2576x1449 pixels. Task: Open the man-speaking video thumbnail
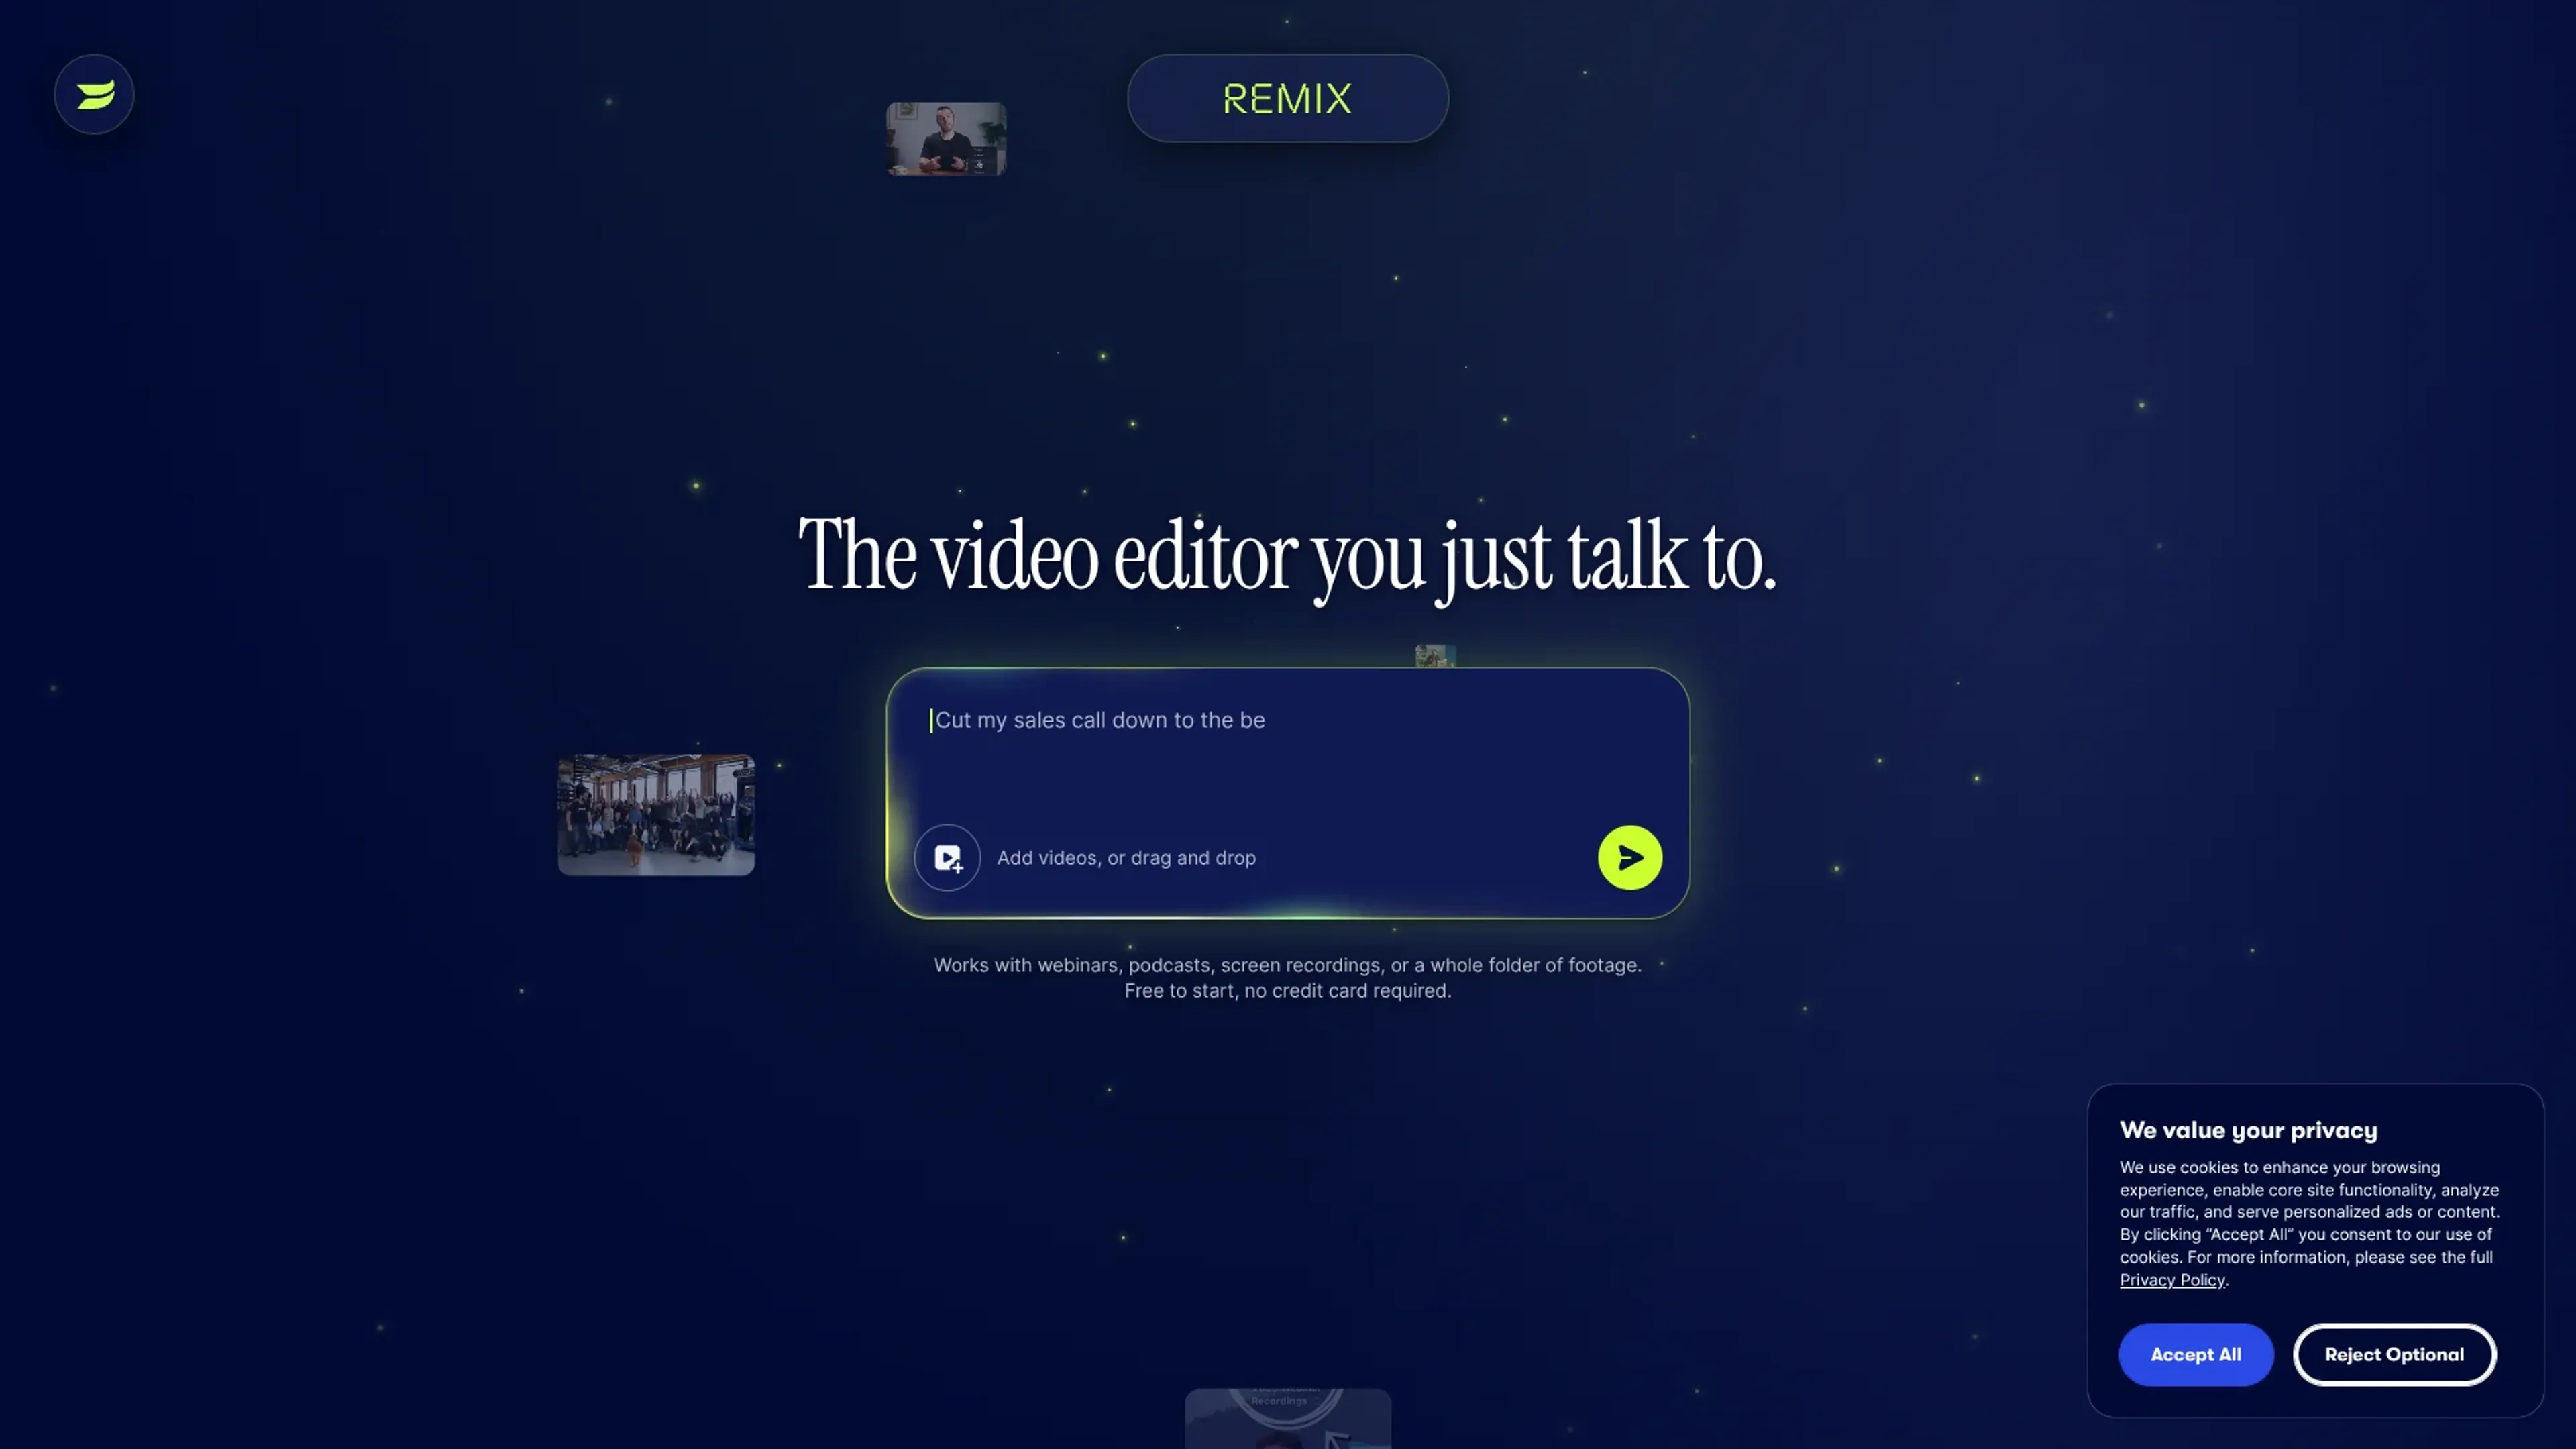945,139
